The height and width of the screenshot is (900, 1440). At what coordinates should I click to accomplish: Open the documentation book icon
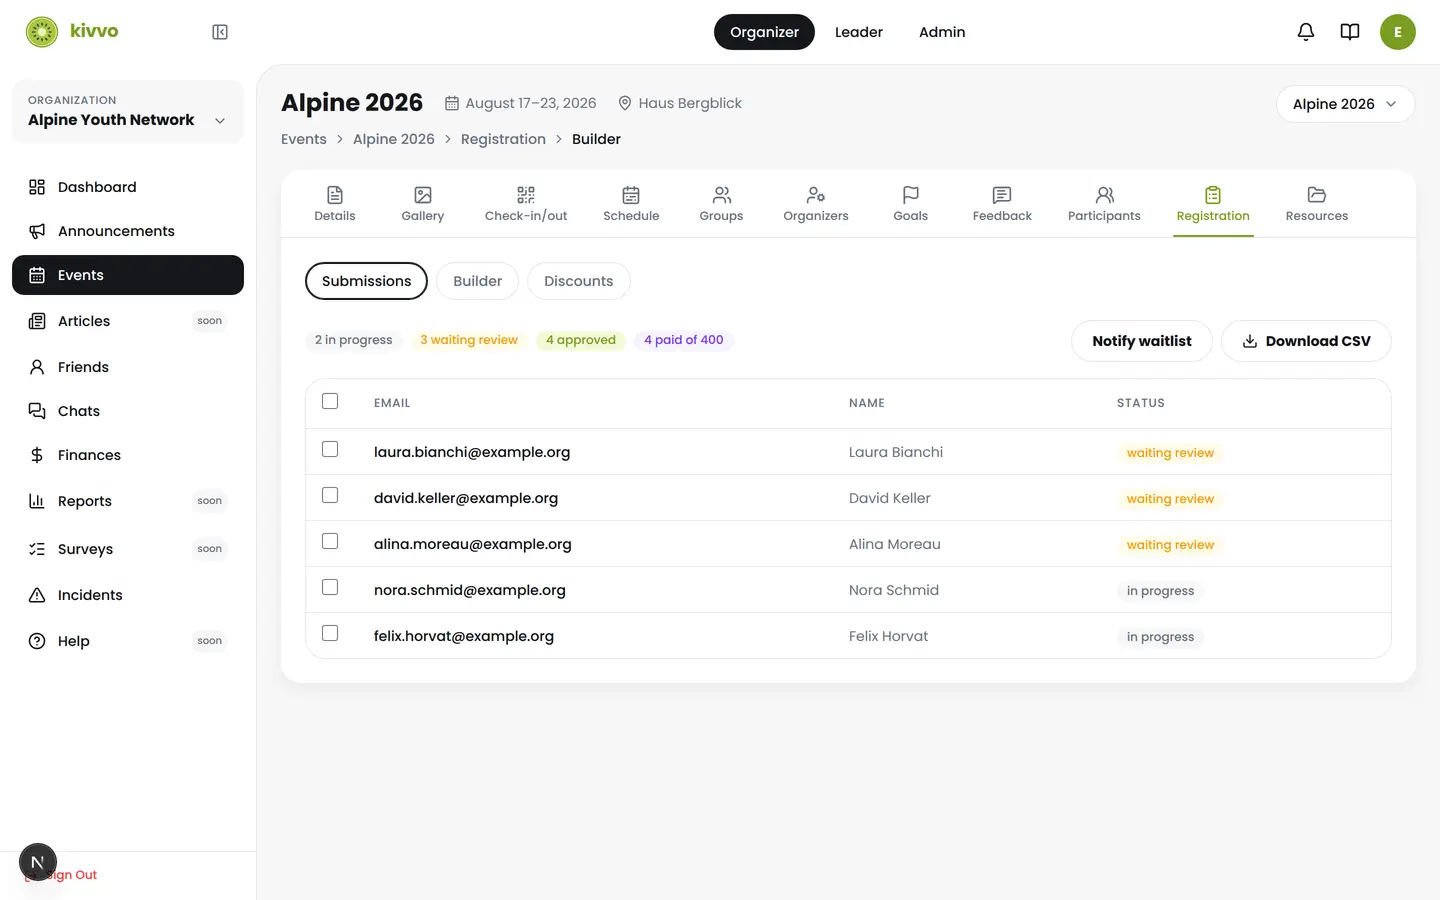coord(1350,32)
